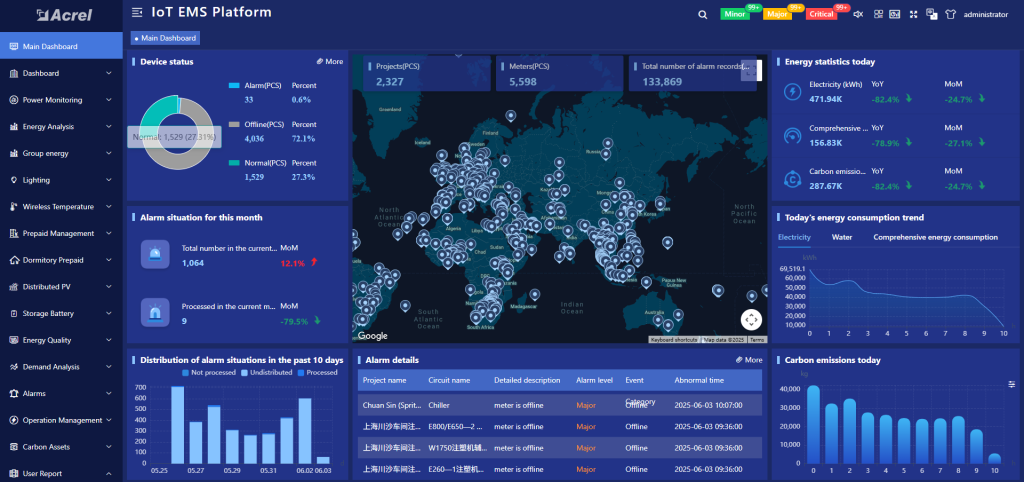Select the Chuan Sin Chiller alarm row

coord(560,405)
